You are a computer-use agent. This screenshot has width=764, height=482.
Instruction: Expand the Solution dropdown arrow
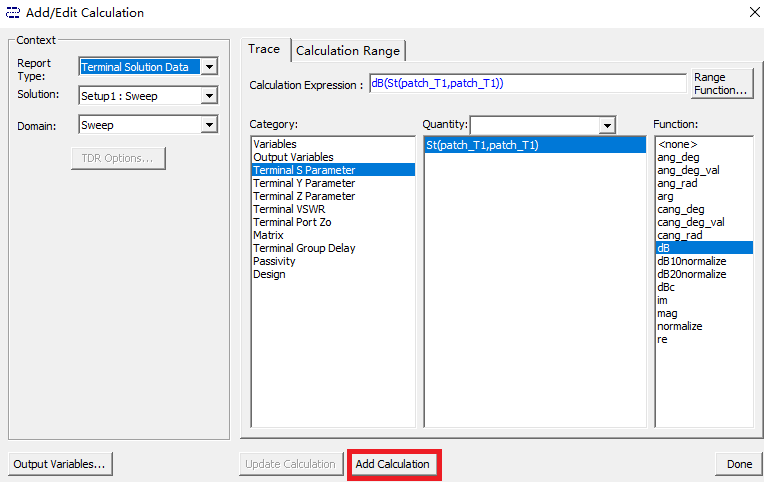tap(209, 96)
